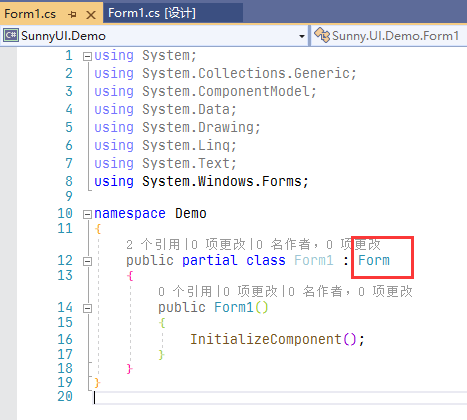467x420 pixels.
Task: Collapse the Form1 class region
Action: 87,261
